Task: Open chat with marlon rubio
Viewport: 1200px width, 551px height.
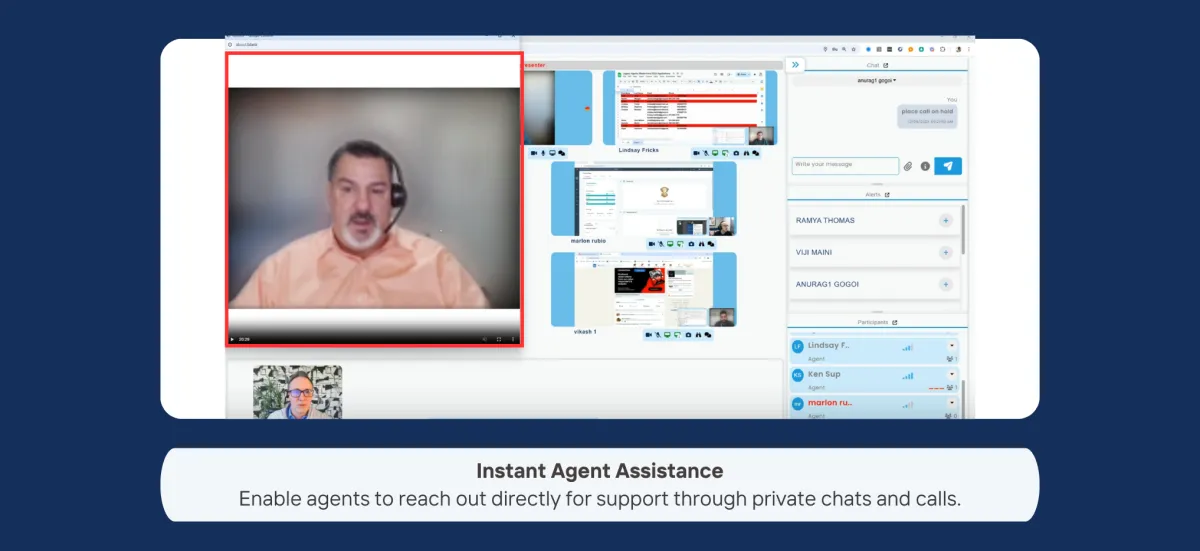Action: (711, 244)
